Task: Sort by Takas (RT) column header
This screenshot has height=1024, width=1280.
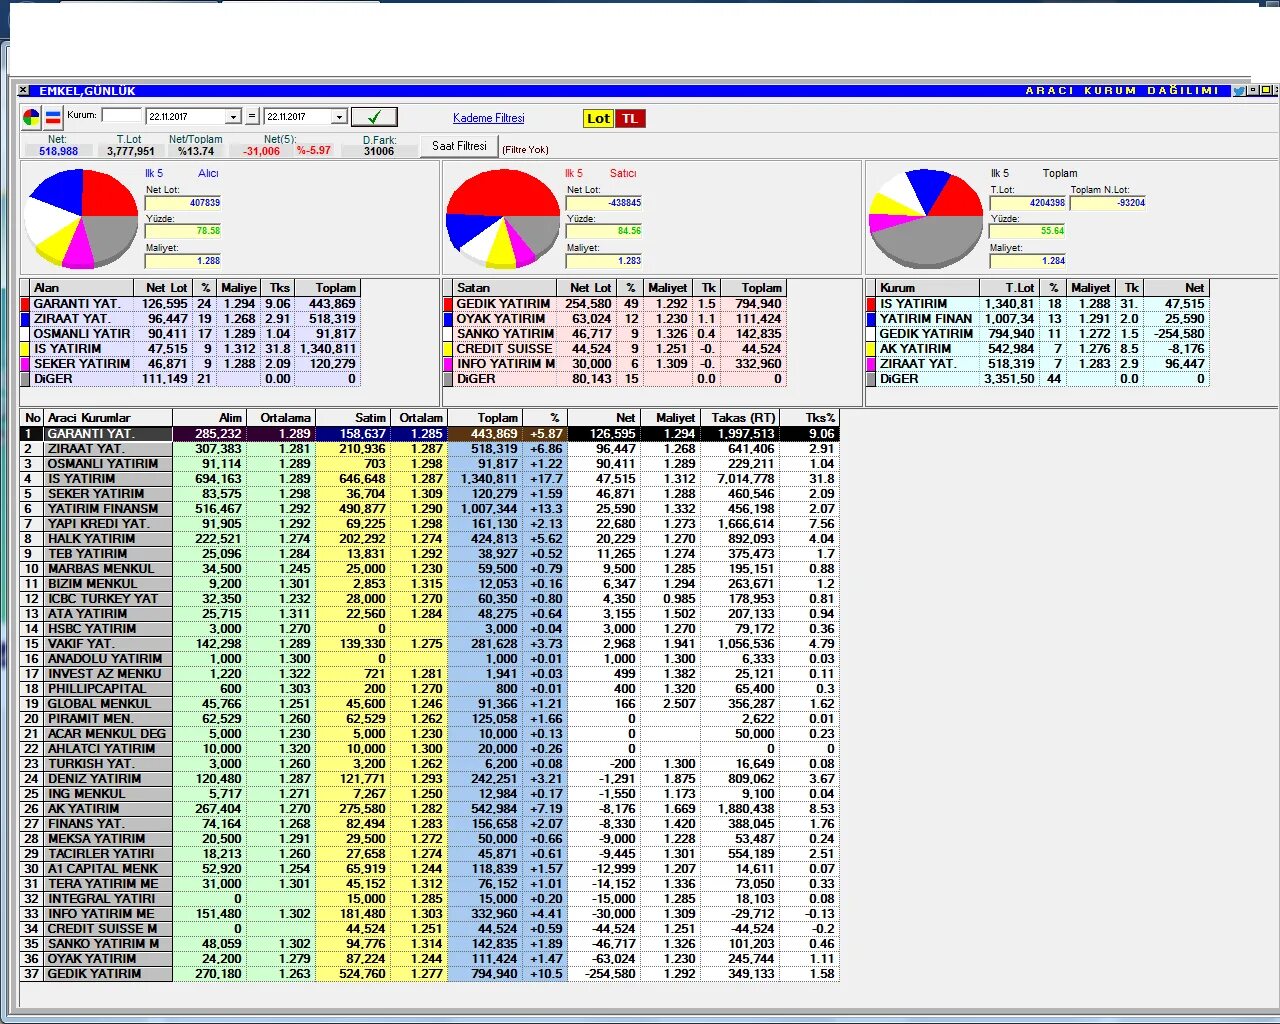Action: 738,418
